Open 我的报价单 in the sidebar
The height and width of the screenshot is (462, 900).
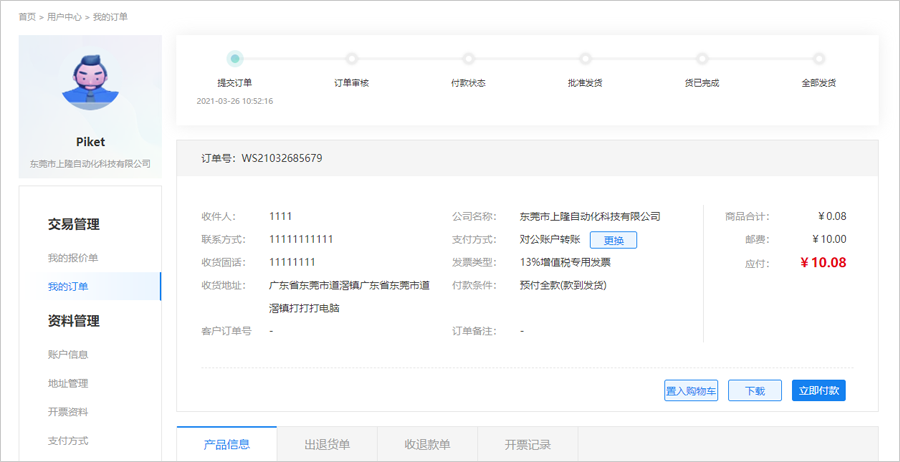(72, 258)
